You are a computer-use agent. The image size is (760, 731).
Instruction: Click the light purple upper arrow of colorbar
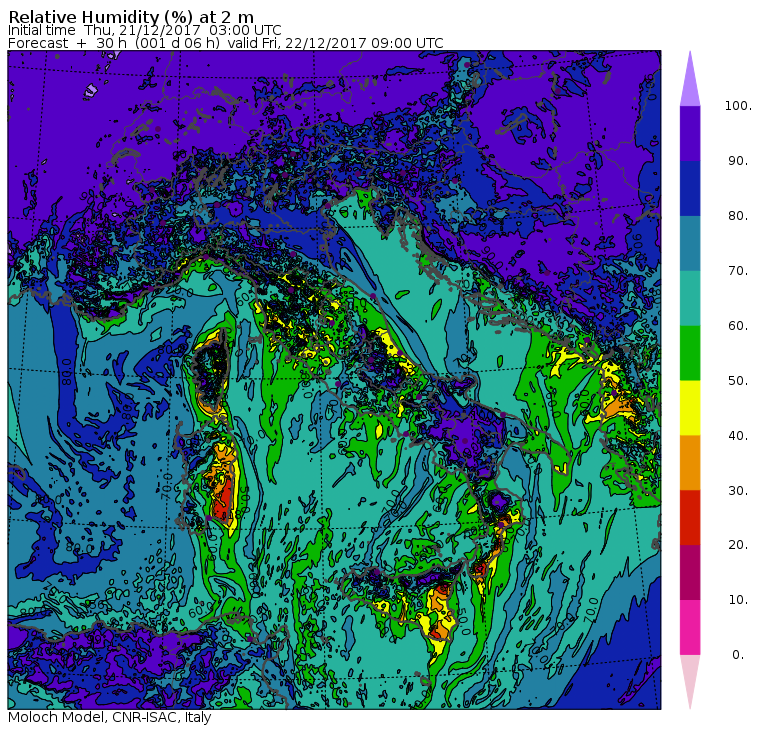tap(690, 79)
